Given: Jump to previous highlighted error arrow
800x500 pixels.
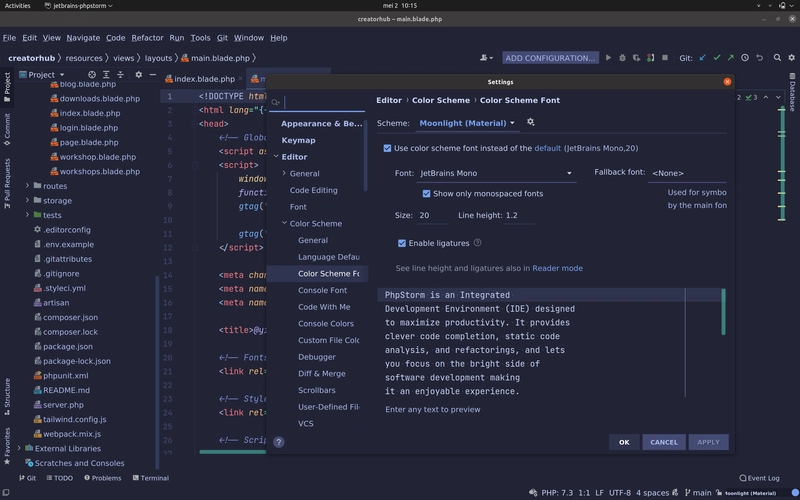Looking at the screenshot, I should coord(766,97).
